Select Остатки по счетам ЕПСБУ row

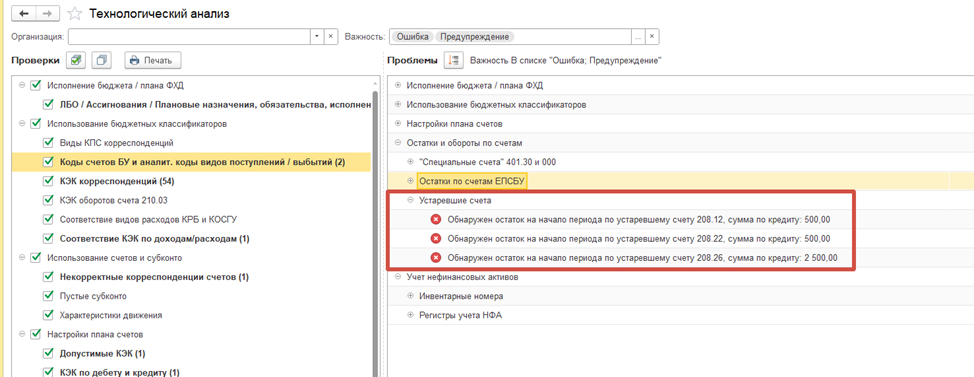pos(681,181)
